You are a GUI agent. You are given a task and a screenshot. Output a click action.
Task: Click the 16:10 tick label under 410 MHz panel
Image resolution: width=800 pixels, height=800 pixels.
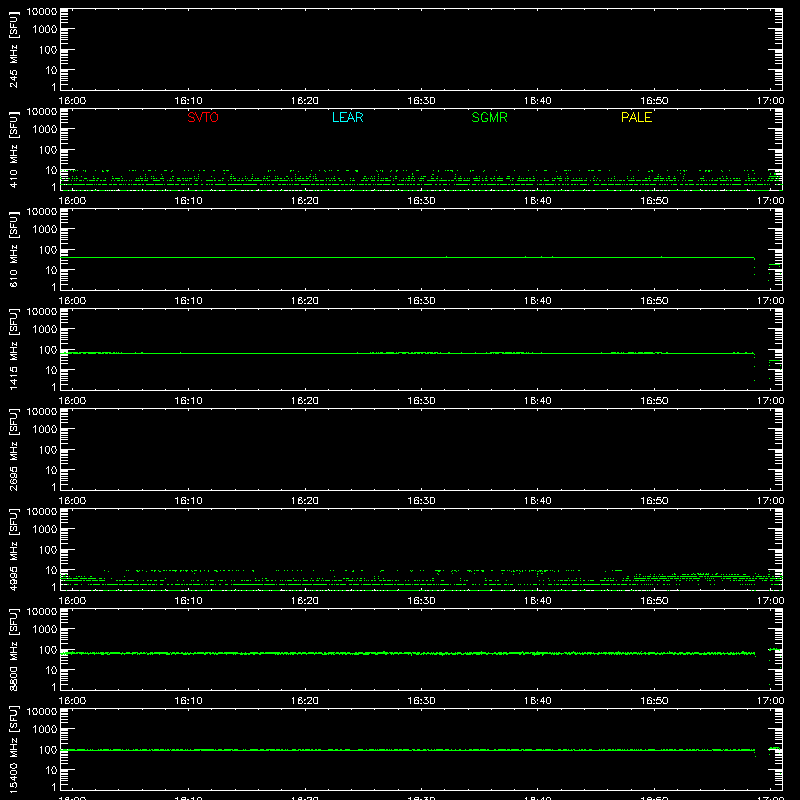(188, 201)
